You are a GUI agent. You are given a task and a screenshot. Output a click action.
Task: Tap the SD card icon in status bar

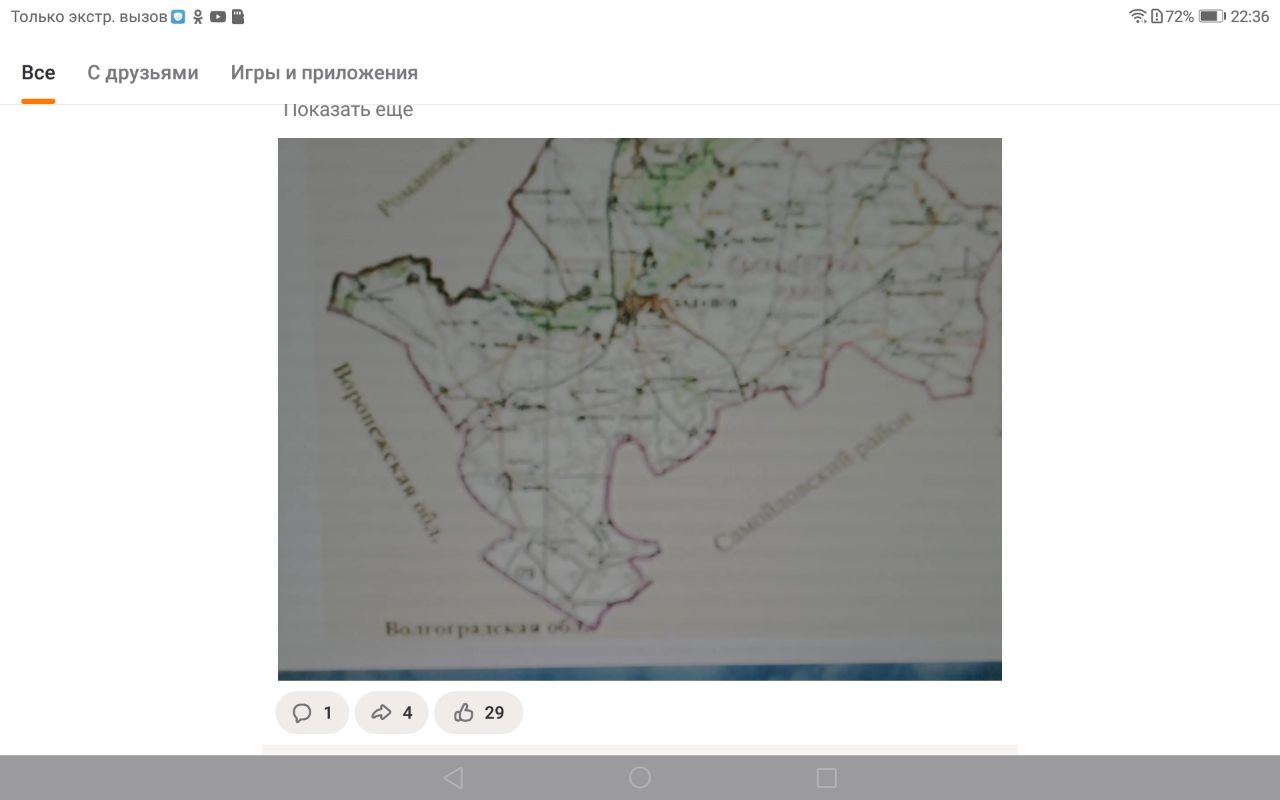pos(237,17)
